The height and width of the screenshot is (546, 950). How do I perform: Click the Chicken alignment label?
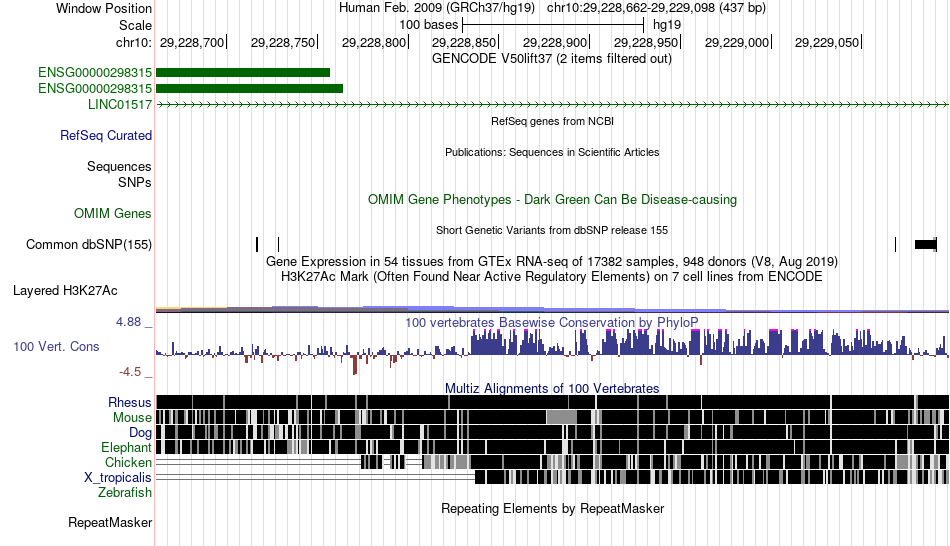point(128,462)
